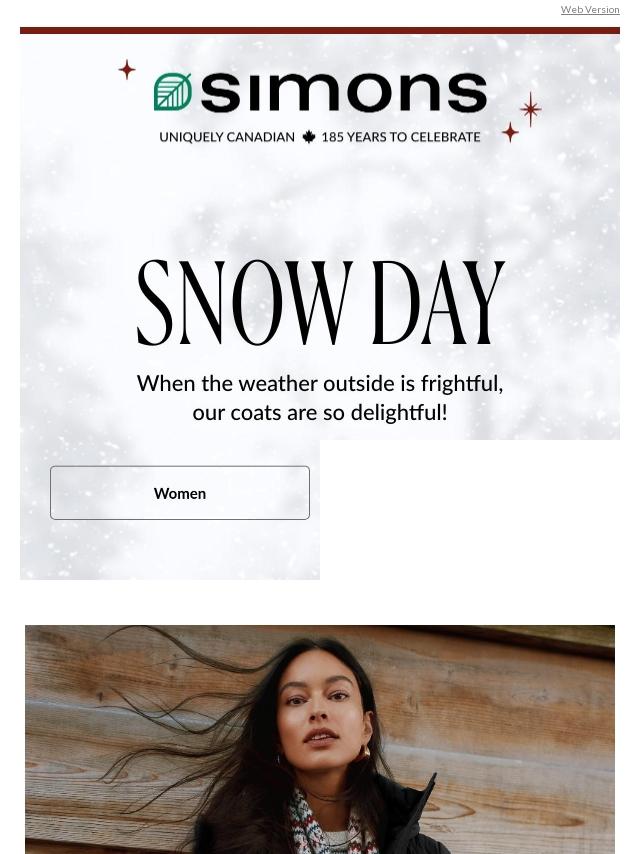This screenshot has height=854, width=640.
Task: Click the small red sparkle below the starburst
Action: (x=510, y=132)
